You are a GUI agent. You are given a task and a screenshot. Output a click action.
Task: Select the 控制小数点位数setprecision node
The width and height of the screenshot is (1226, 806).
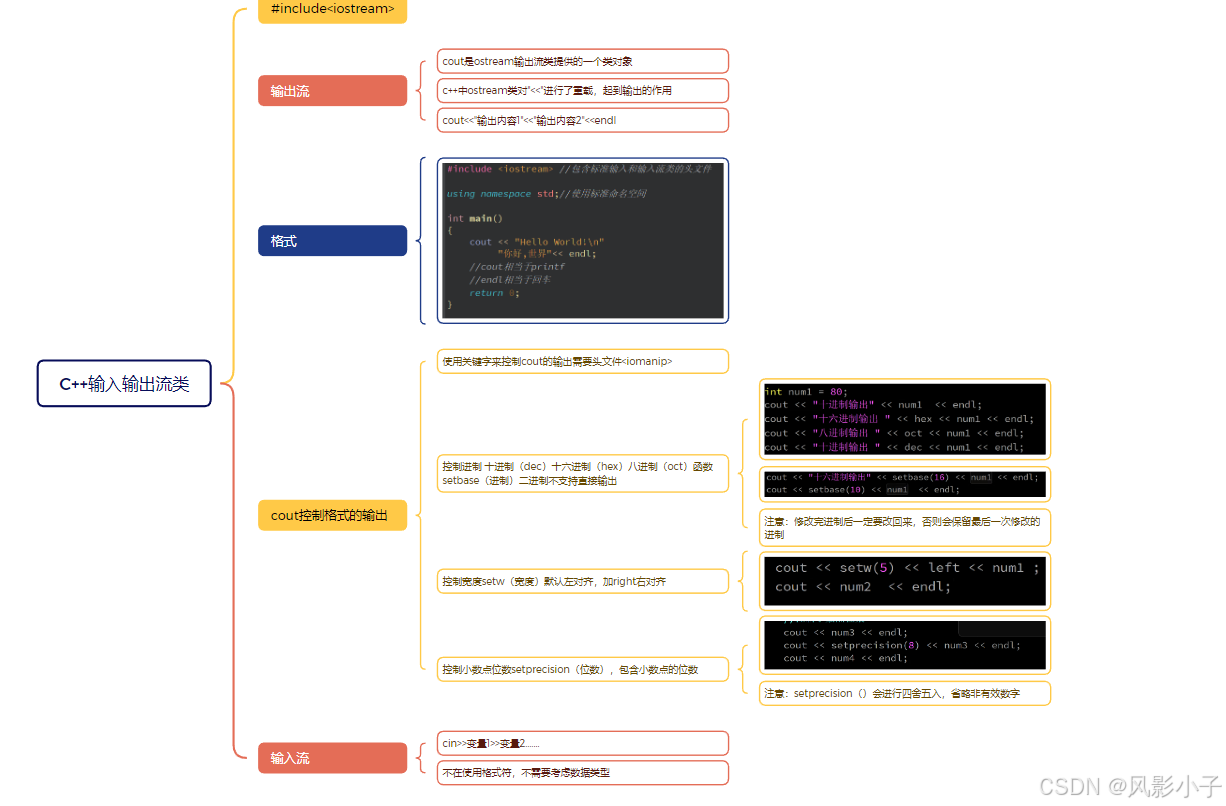[583, 669]
